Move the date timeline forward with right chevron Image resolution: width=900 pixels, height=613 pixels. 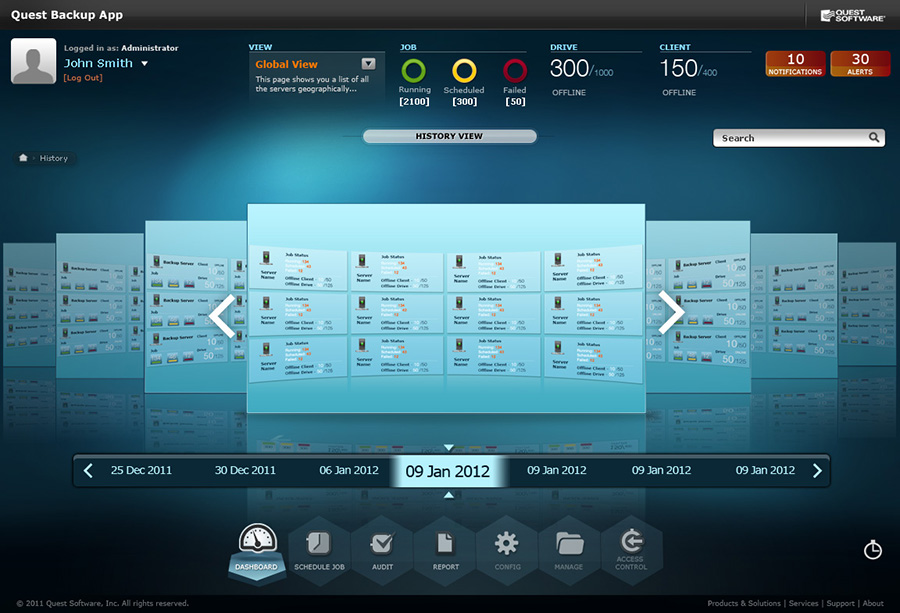point(817,471)
